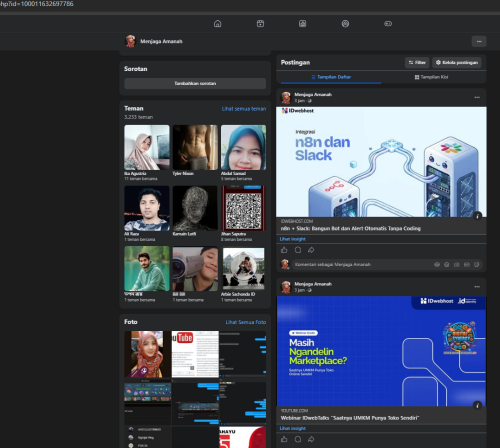Click Lihat insight under the n8n Slack post

tap(292, 239)
